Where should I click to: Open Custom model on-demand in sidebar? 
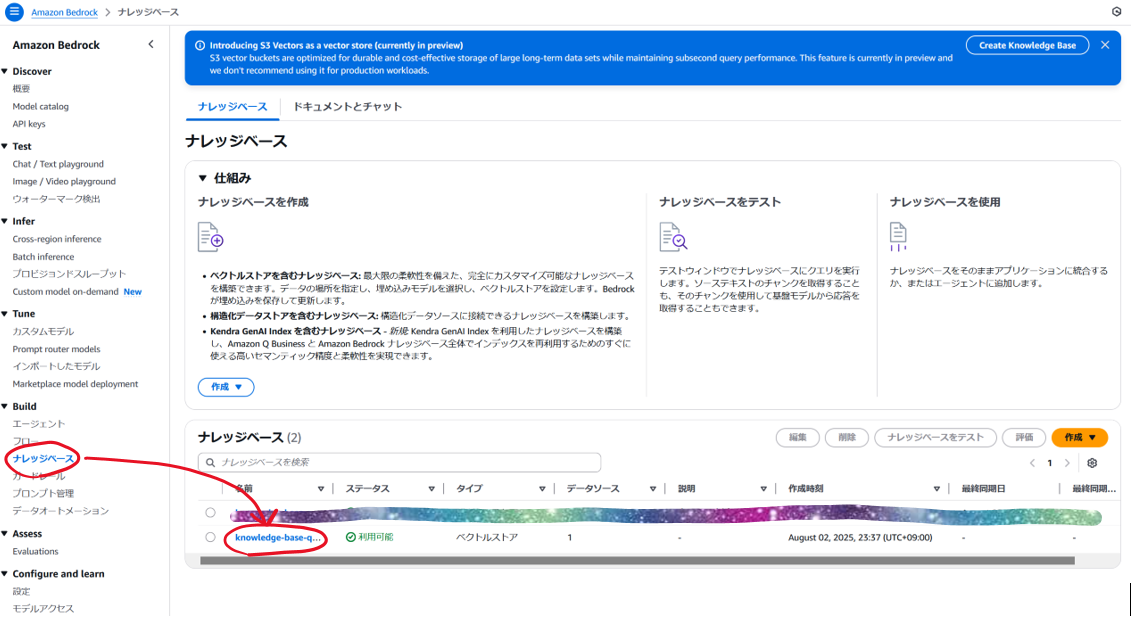[65, 292]
